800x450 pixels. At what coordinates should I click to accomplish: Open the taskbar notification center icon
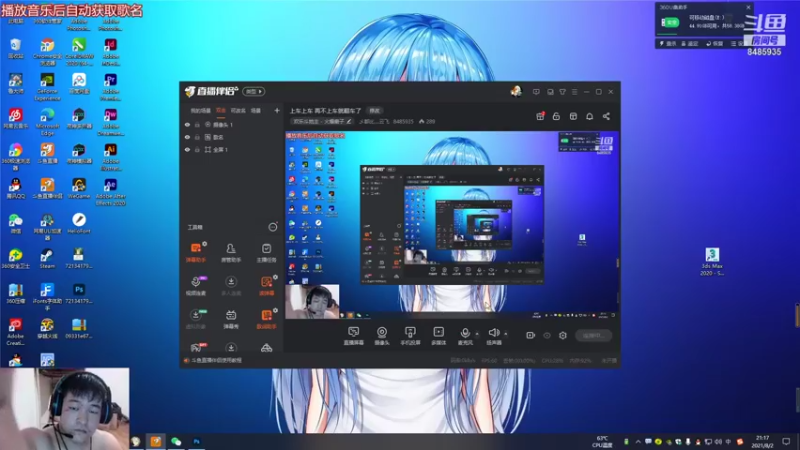pos(786,441)
